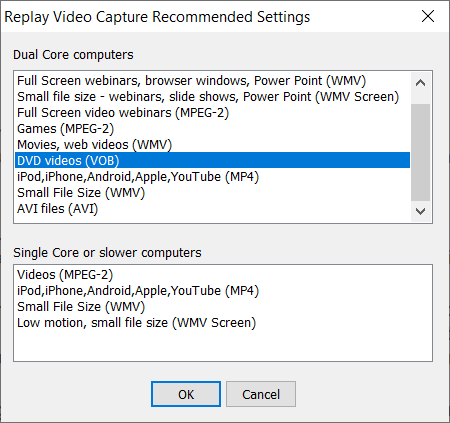Click the Cancel button
The width and height of the screenshot is (450, 423).
pos(261,394)
